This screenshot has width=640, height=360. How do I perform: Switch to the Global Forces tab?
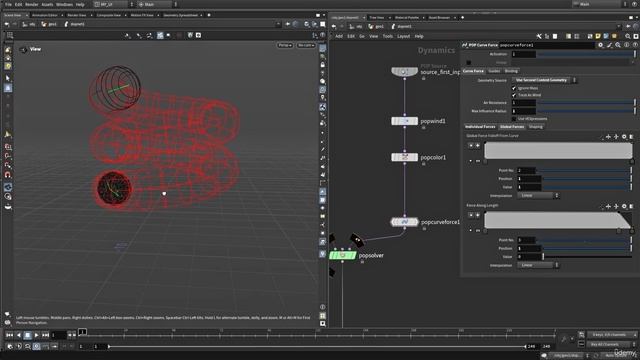512,127
